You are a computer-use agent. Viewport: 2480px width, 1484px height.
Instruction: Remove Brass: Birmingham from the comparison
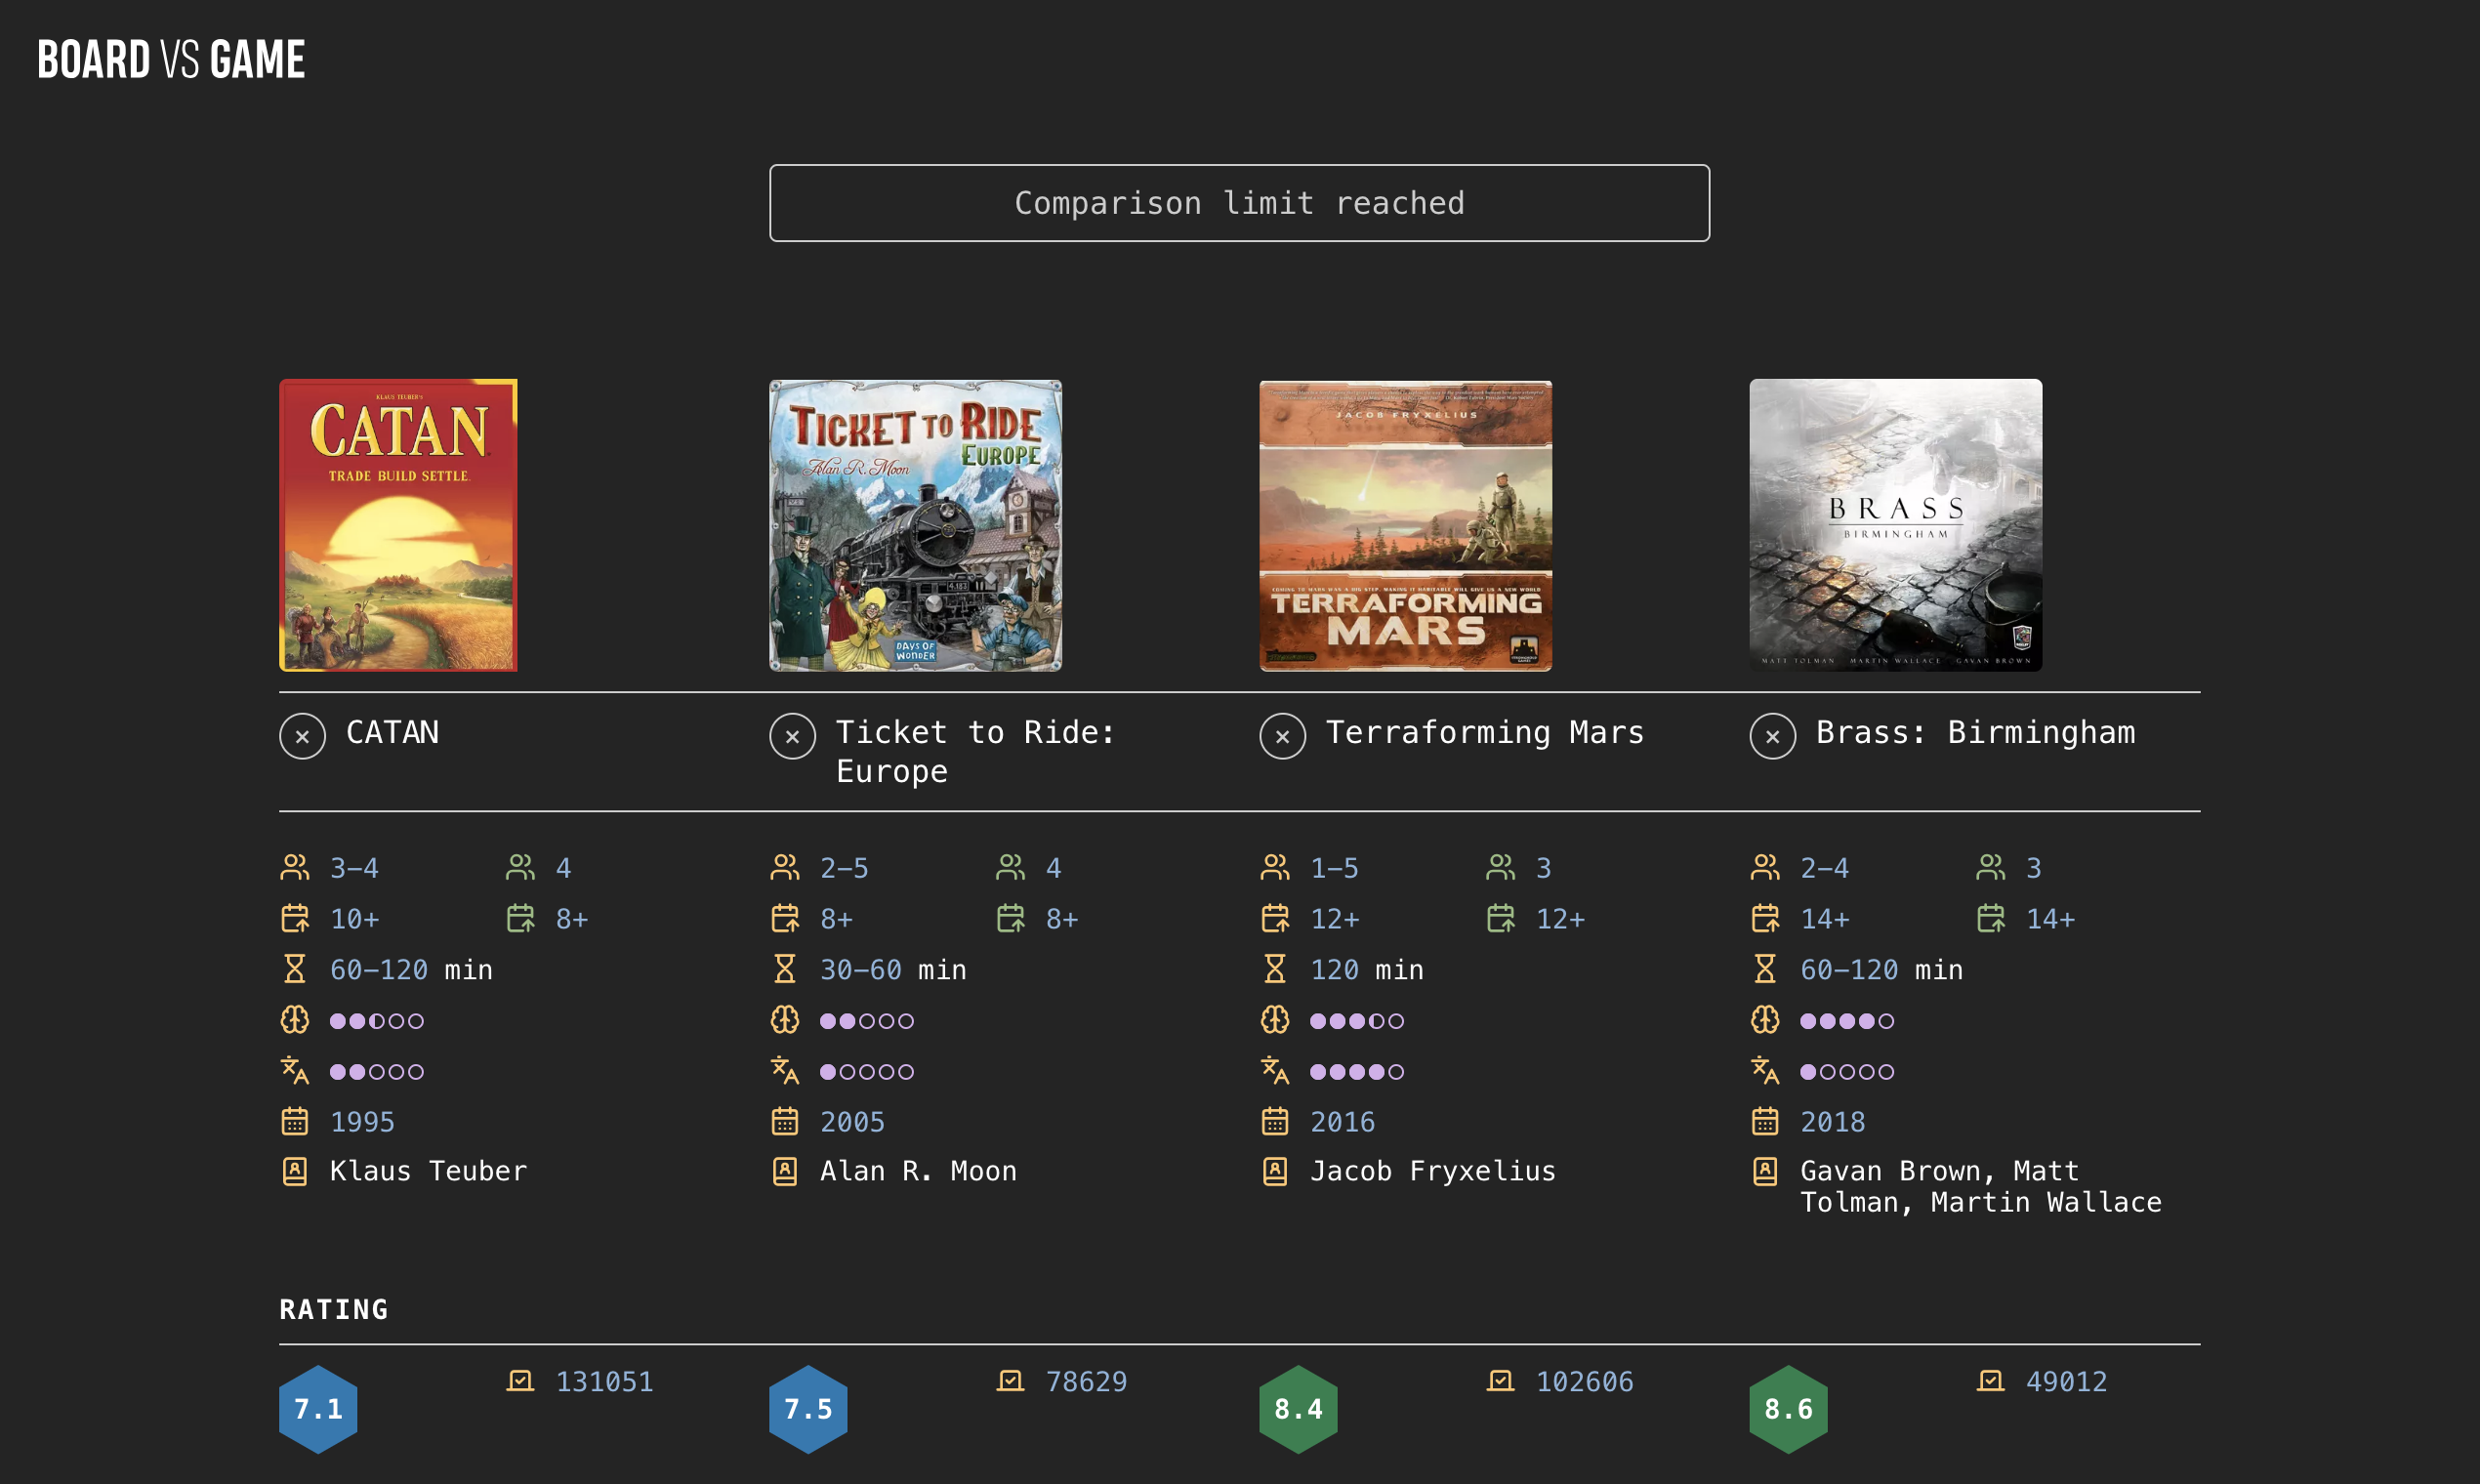[x=1772, y=737]
